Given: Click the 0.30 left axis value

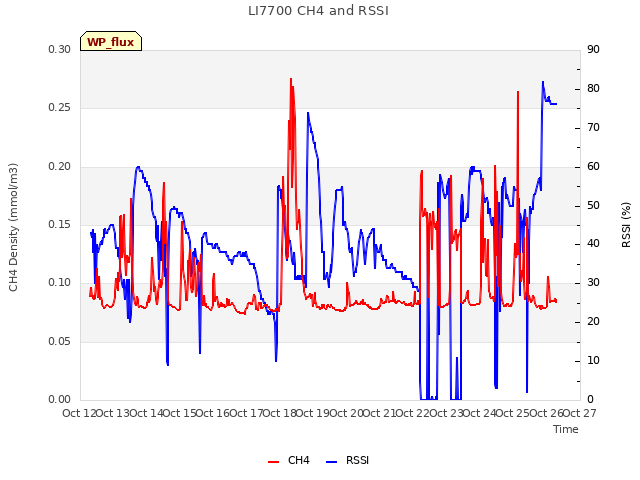Looking at the screenshot, I should [60, 49].
